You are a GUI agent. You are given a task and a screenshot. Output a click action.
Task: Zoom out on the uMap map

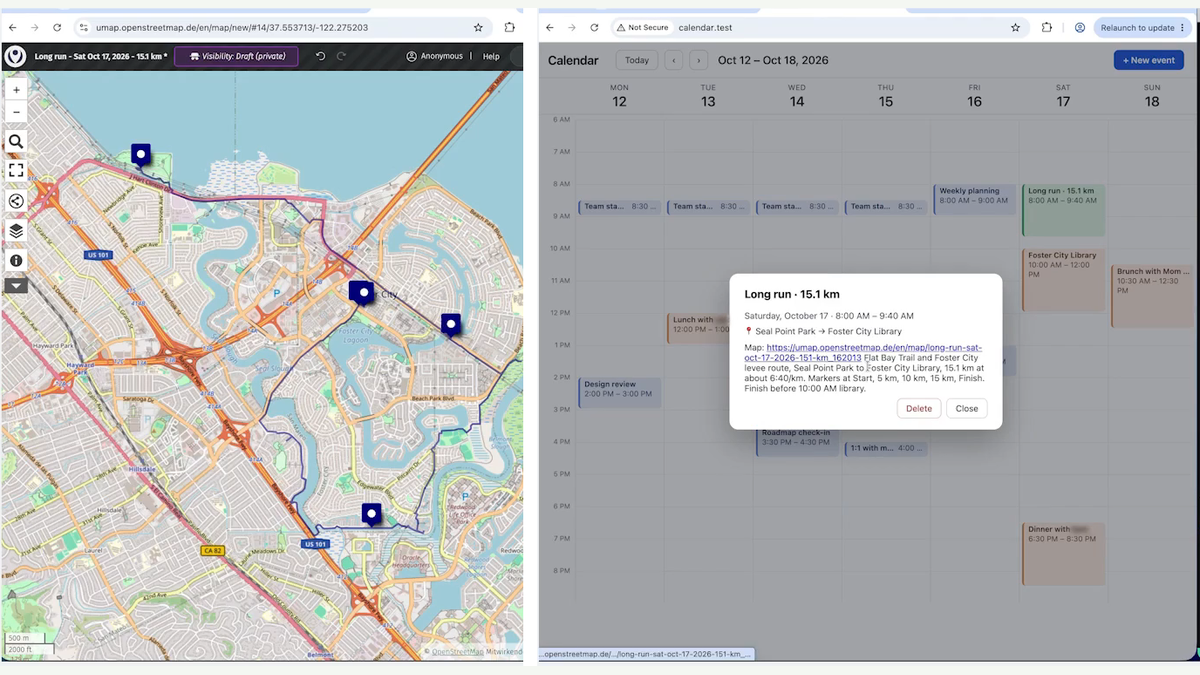16,112
